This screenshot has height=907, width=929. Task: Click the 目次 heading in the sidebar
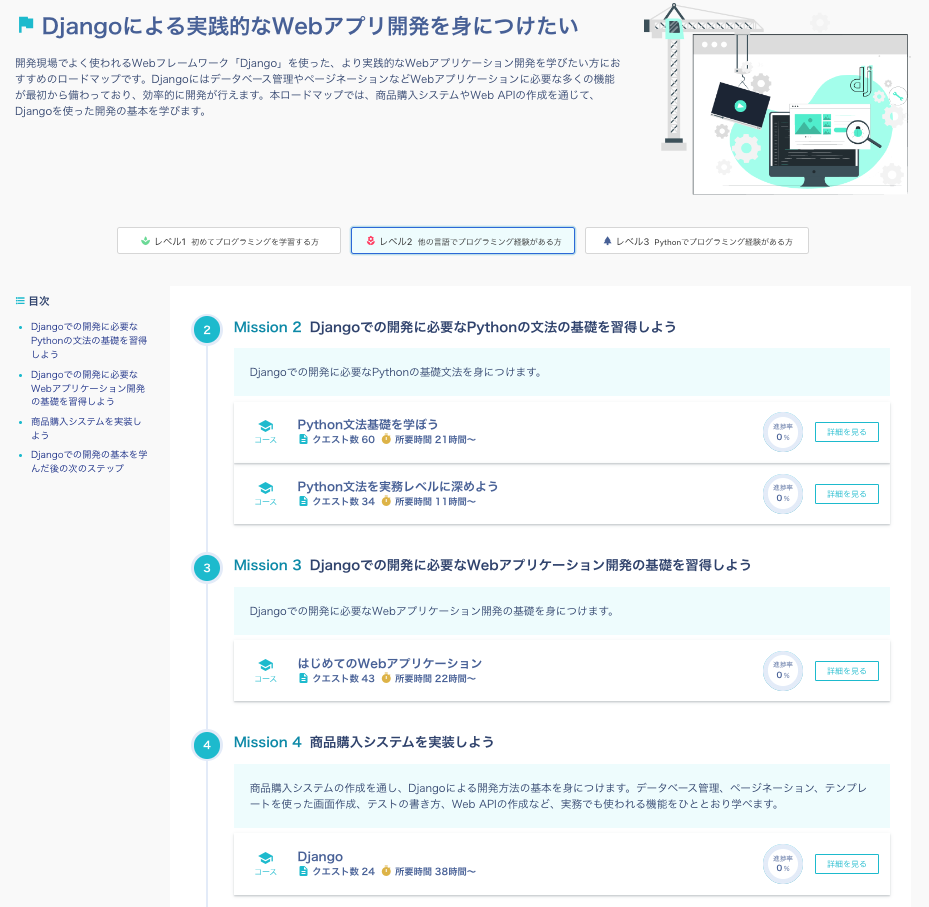click(39, 301)
